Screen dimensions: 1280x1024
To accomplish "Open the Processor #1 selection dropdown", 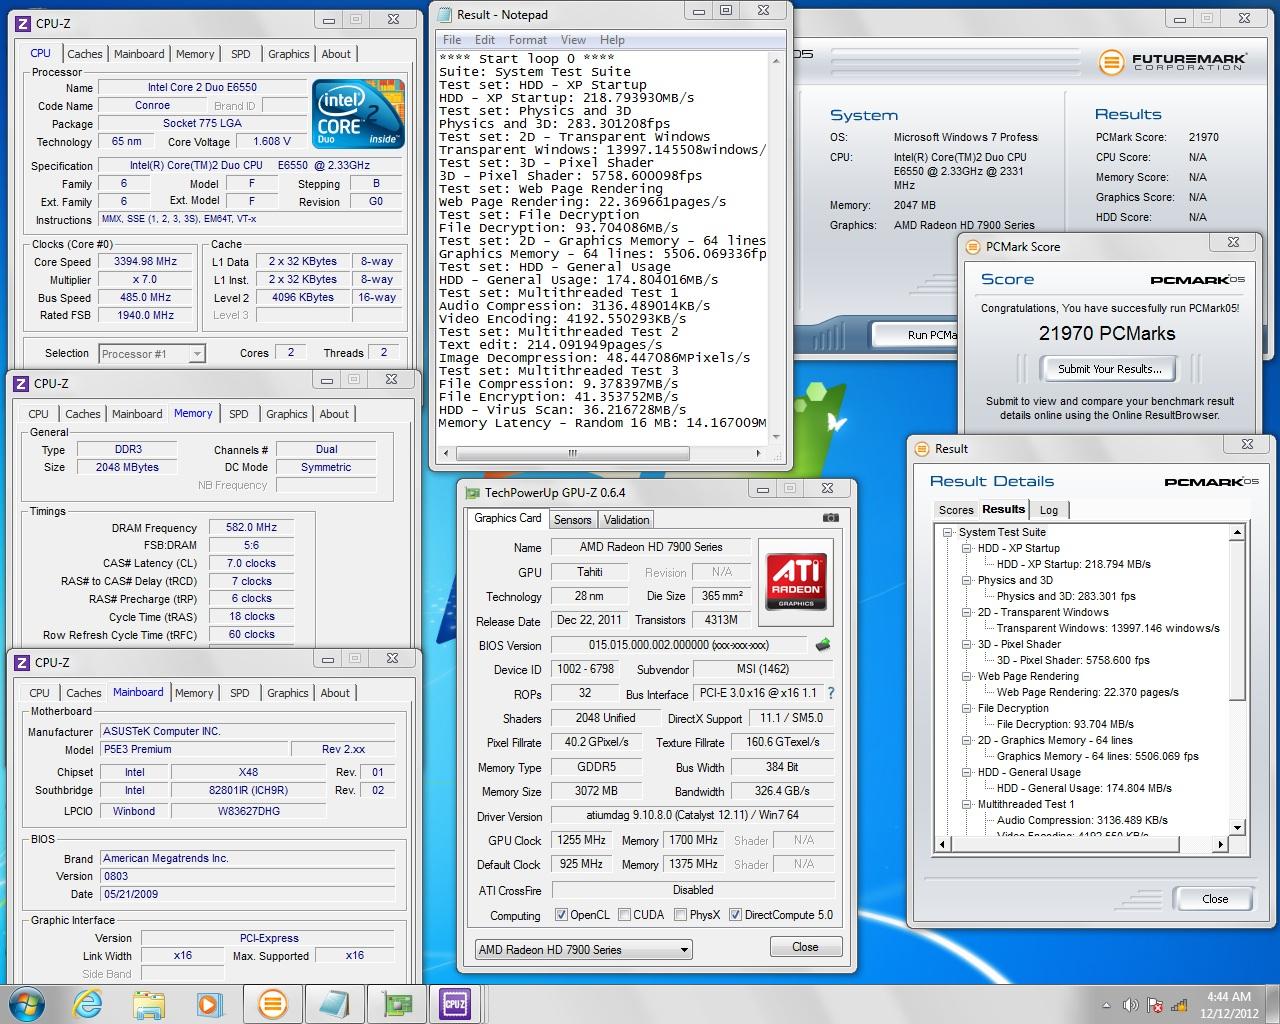I will pos(151,353).
